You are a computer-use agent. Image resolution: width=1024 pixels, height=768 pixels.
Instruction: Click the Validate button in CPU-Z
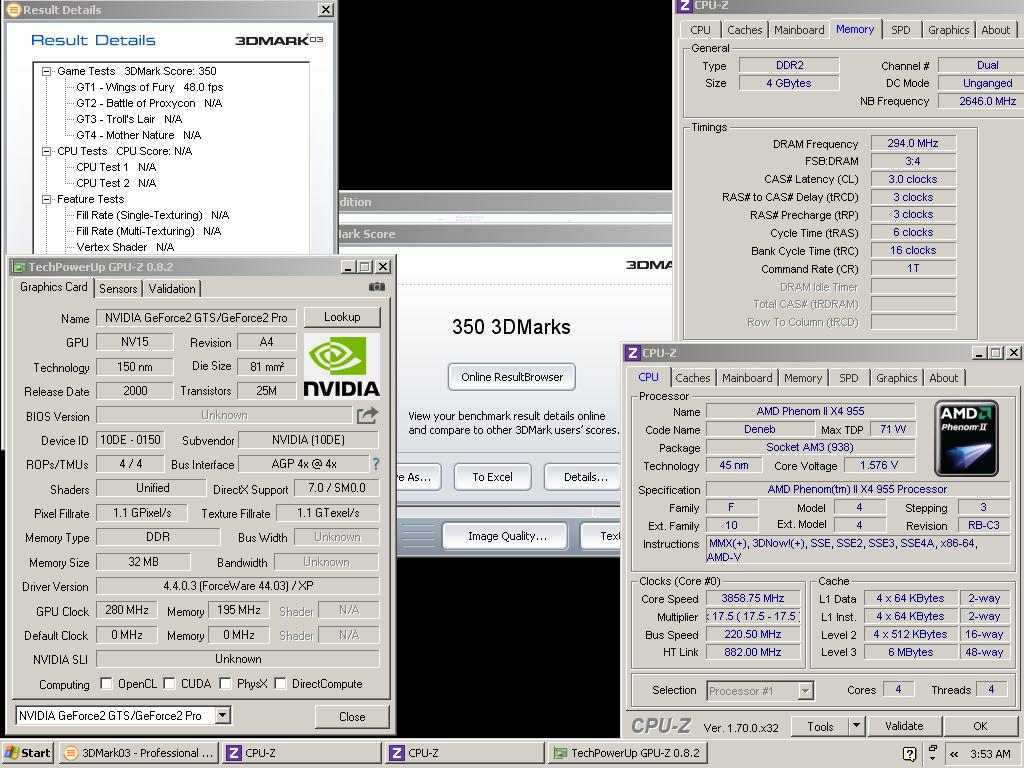[x=904, y=726]
